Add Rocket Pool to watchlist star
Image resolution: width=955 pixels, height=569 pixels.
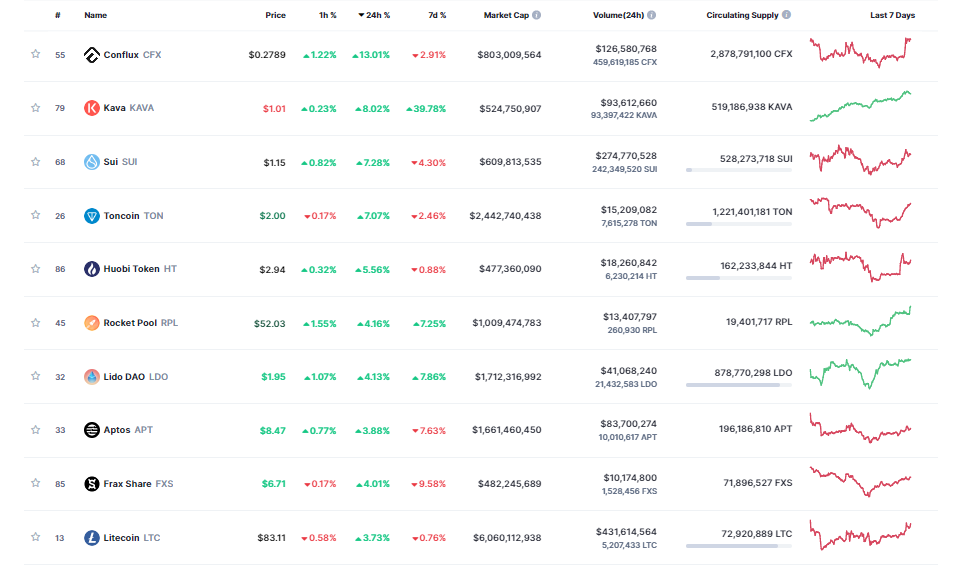(35, 322)
